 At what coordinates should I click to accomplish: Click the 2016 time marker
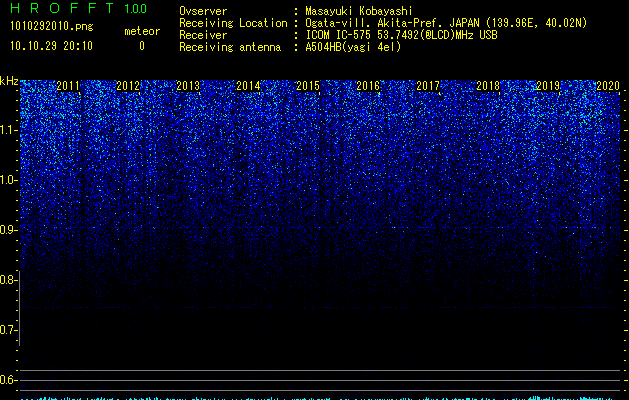point(368,85)
